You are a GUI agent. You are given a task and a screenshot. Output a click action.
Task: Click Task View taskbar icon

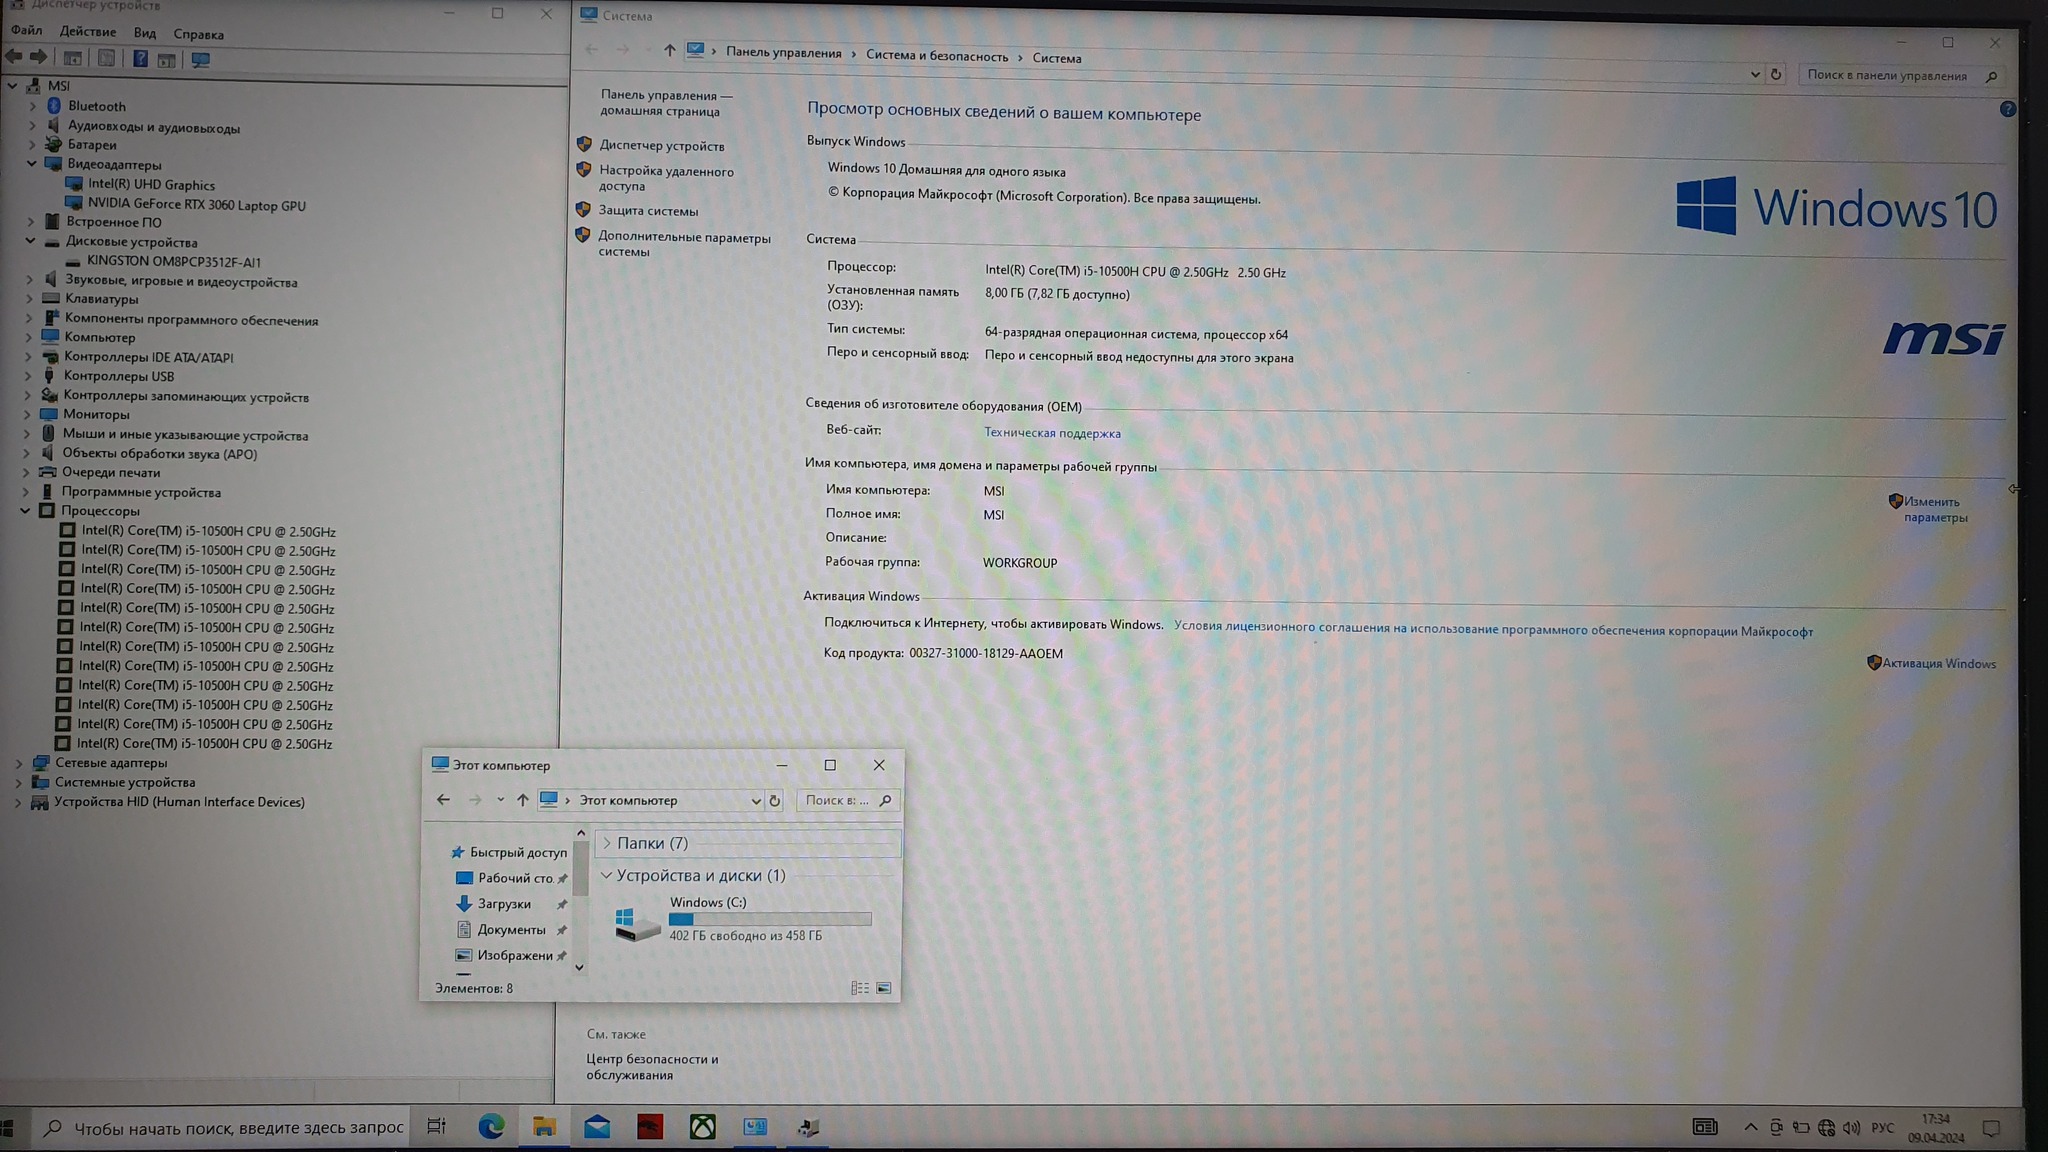[x=436, y=1127]
